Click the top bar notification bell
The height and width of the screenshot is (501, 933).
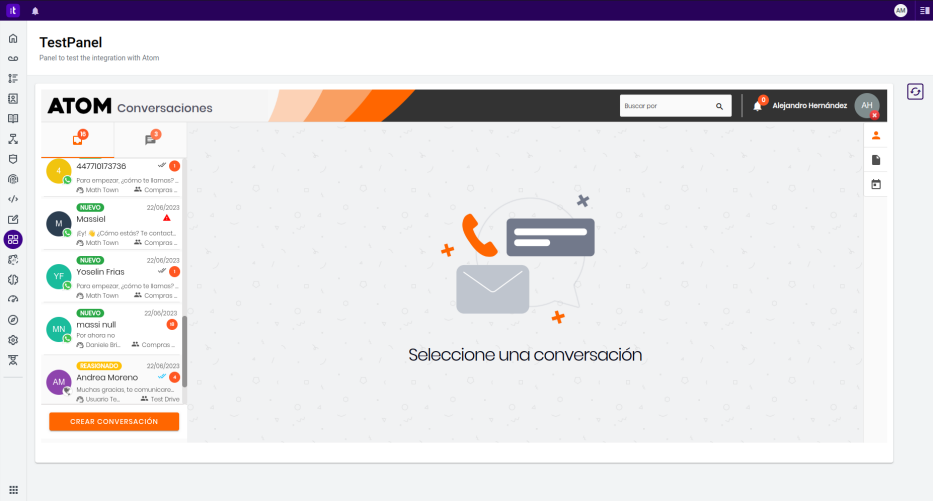point(35,11)
